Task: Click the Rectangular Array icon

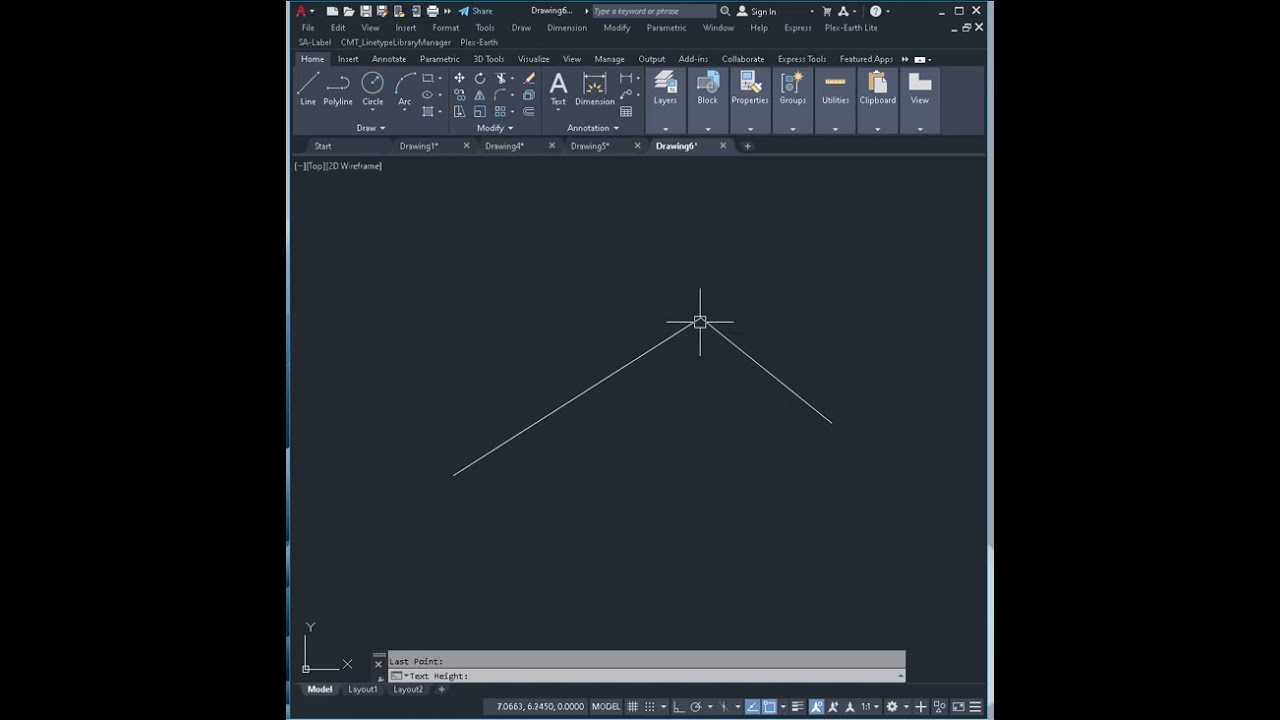Action: coord(501,112)
